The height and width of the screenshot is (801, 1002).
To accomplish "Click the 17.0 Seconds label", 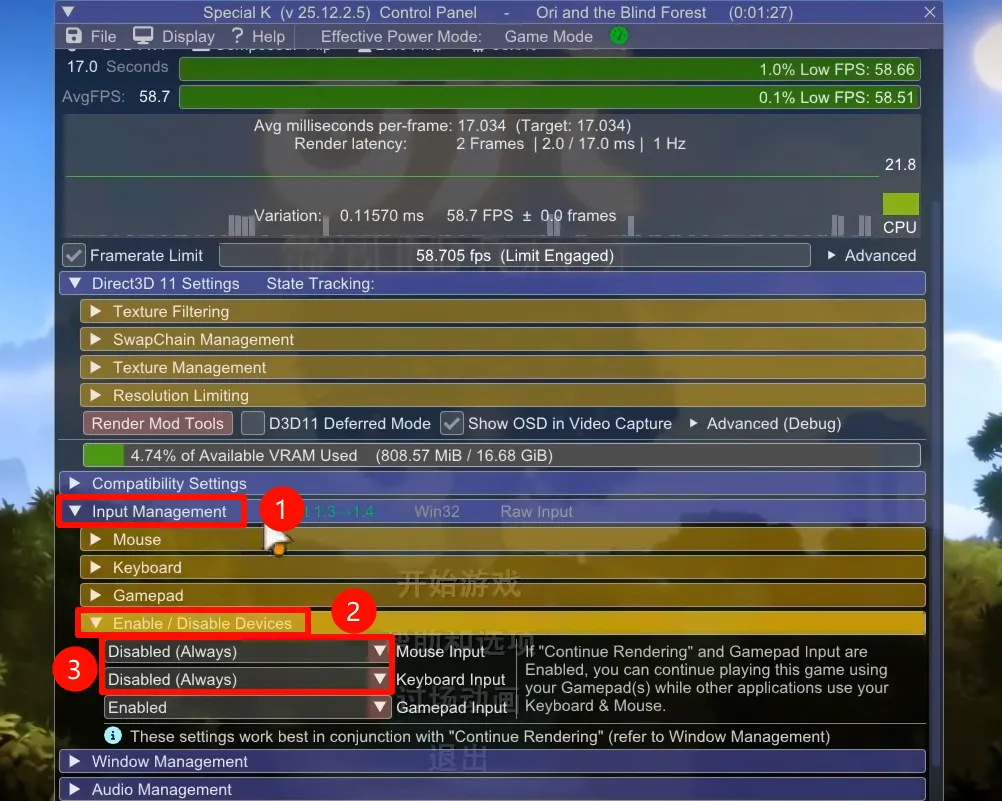I will (x=118, y=66).
